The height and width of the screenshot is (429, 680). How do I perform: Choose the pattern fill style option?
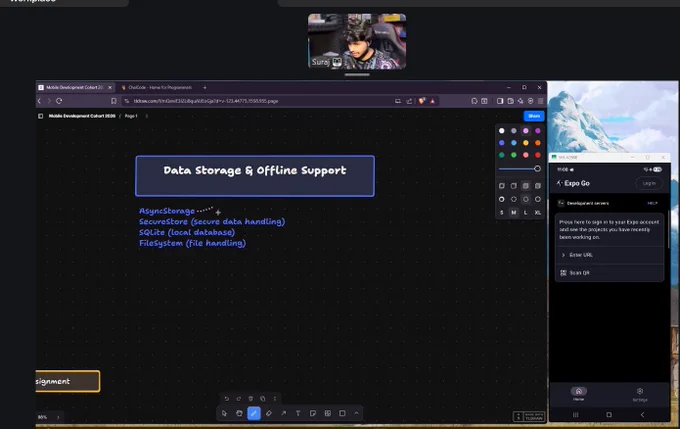click(x=538, y=186)
